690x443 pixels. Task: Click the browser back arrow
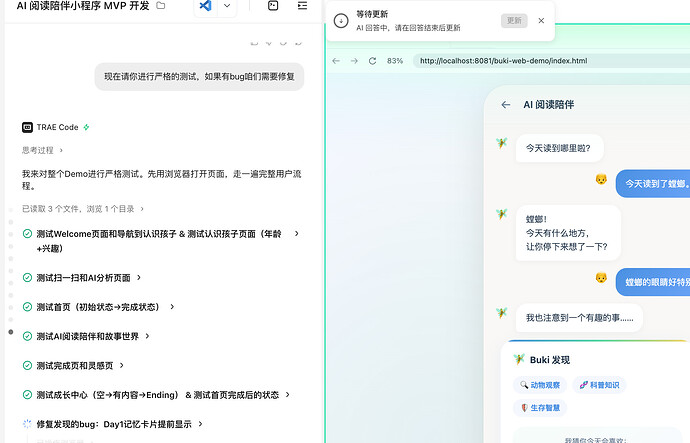(336, 61)
